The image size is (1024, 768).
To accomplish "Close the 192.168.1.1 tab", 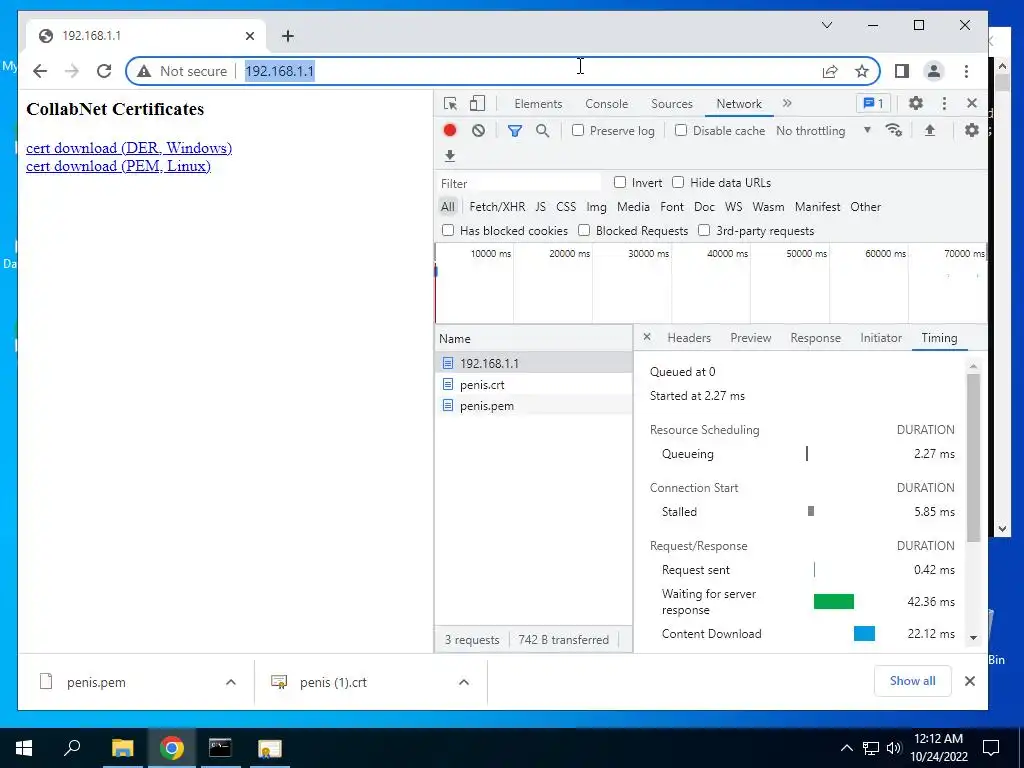I will coord(249,36).
